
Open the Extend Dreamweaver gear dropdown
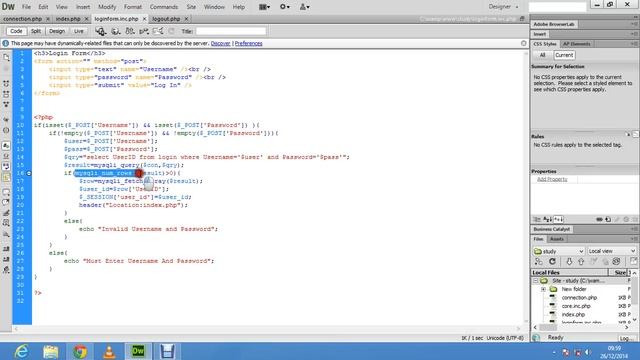284,7
